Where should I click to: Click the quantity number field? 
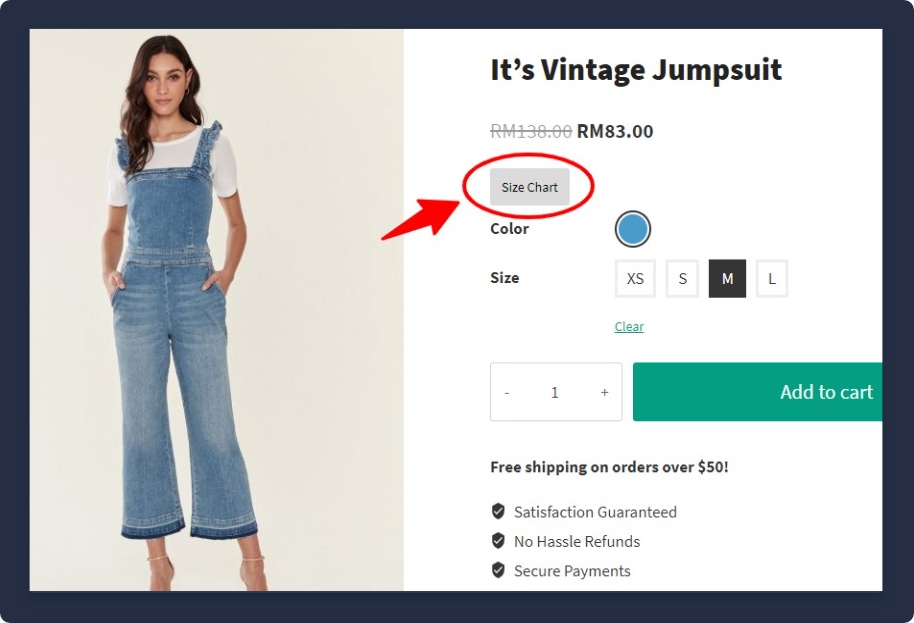(x=555, y=392)
